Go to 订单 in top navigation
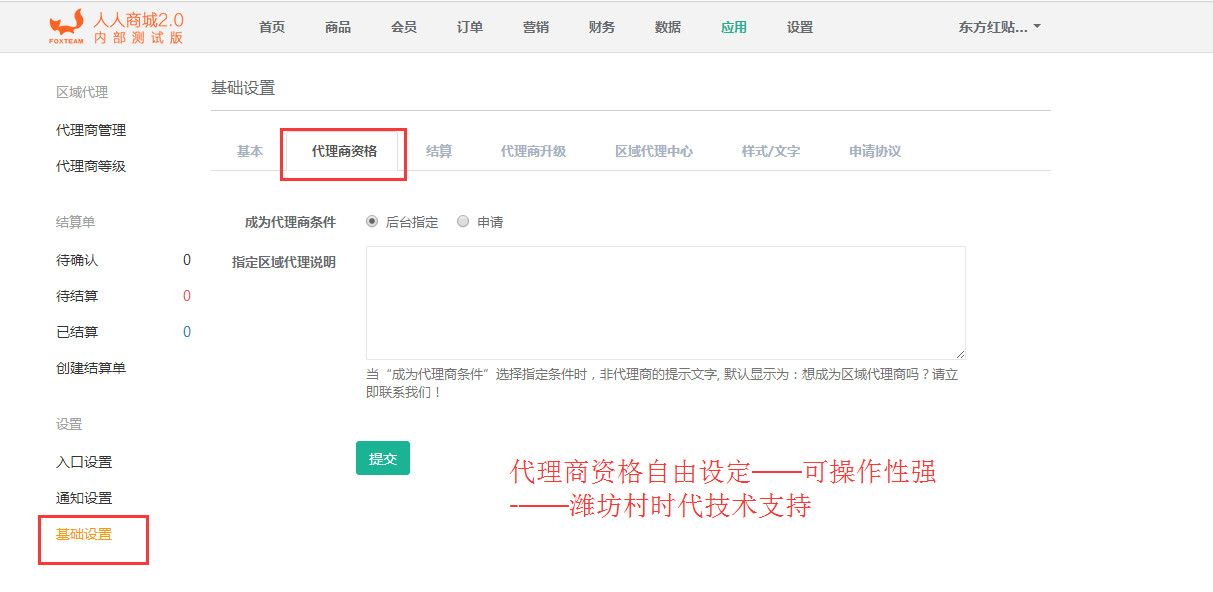This screenshot has width=1213, height=592. [470, 27]
